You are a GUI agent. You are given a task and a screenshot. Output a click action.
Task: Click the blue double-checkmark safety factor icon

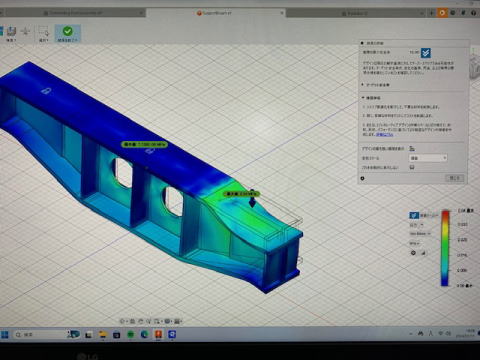tap(426, 53)
